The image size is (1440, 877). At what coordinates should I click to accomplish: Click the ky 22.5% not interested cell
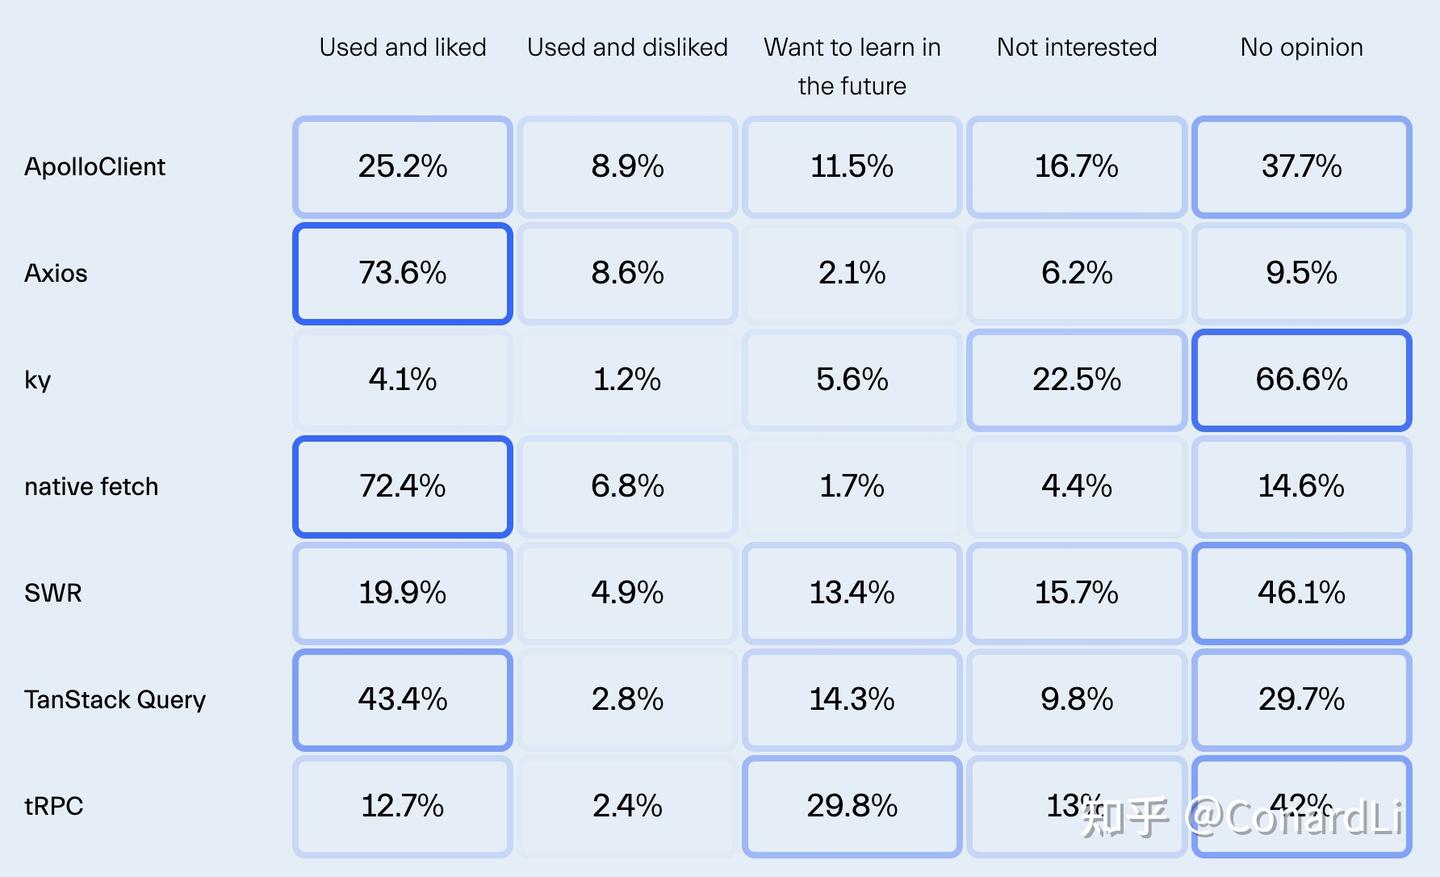pos(1076,380)
